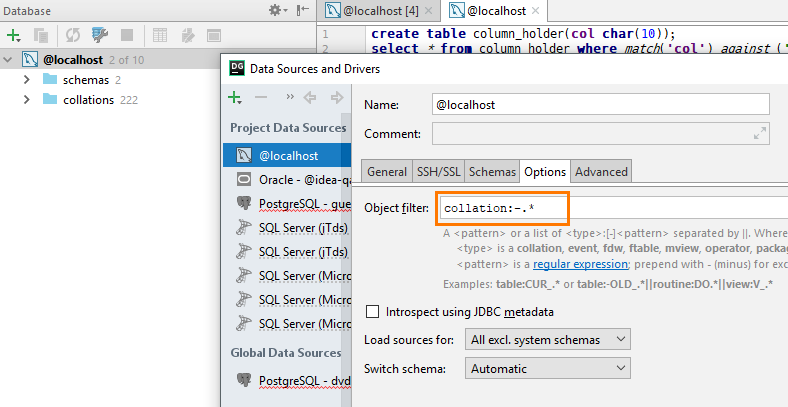Image resolution: width=788 pixels, height=407 pixels.
Task: Switch to the General tab
Action: coord(386,171)
